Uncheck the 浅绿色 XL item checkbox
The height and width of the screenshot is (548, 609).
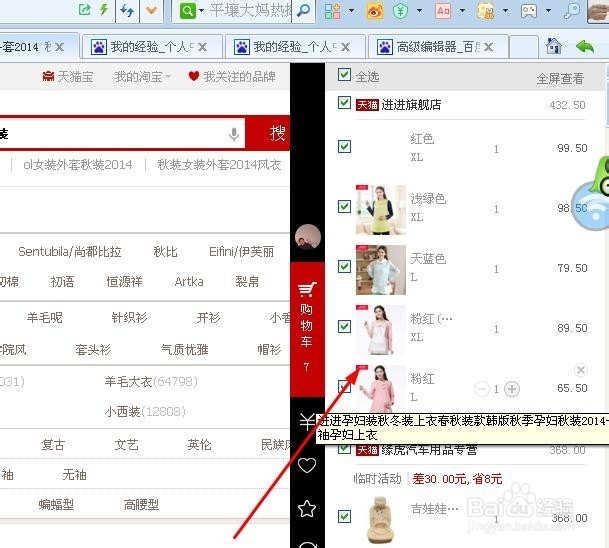tap(344, 207)
